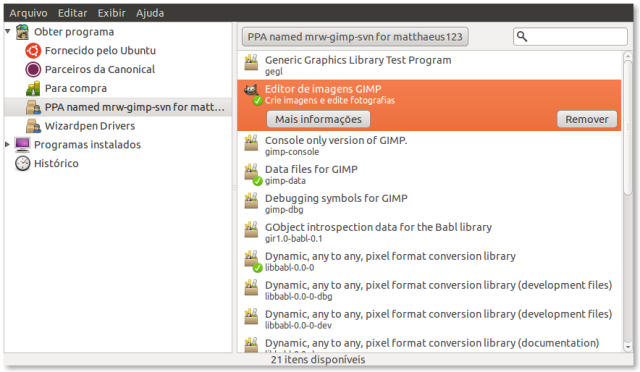Click the scrollbar down arrow of package list
640x372 pixels.
pyautogui.click(x=628, y=347)
